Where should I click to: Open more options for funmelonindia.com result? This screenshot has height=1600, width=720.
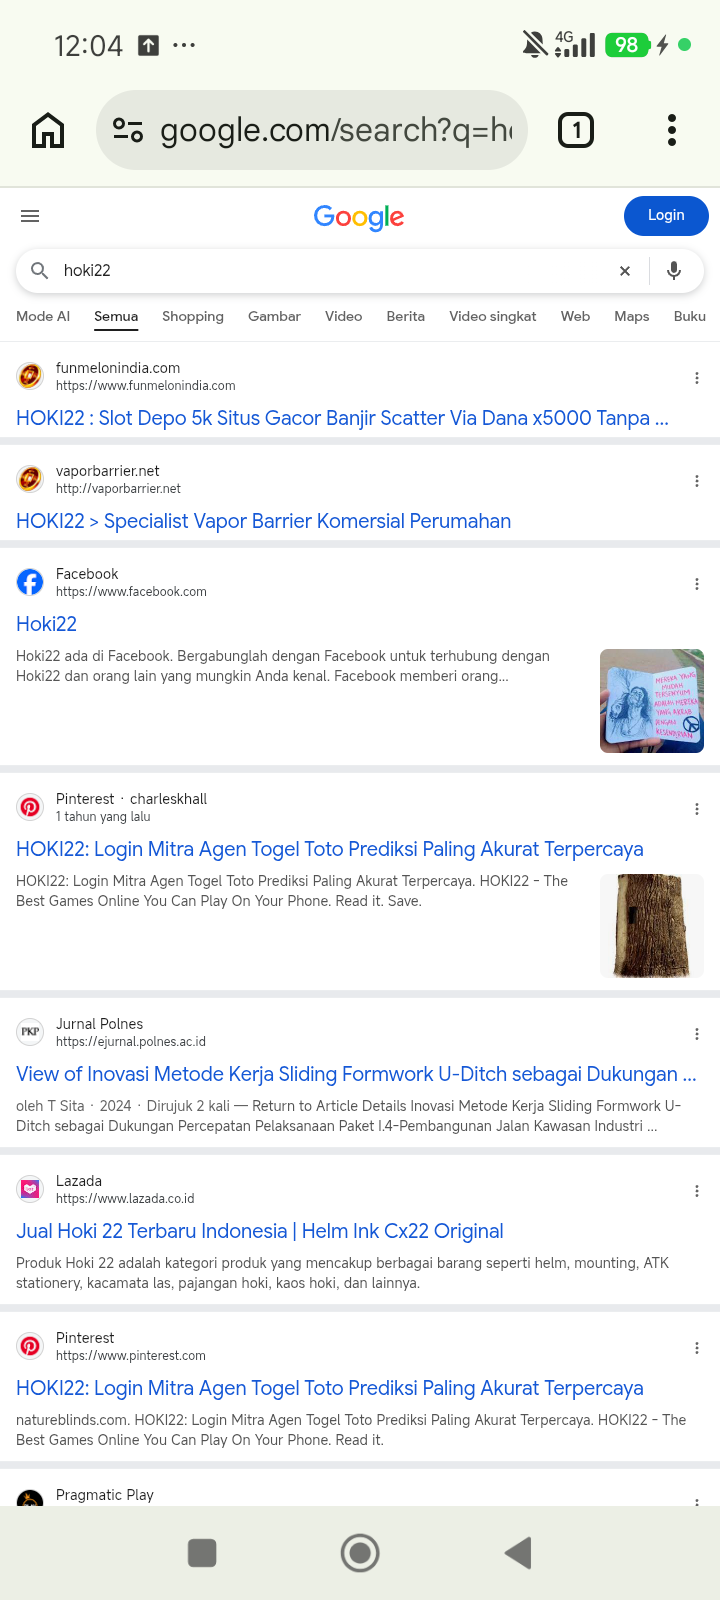(x=697, y=378)
